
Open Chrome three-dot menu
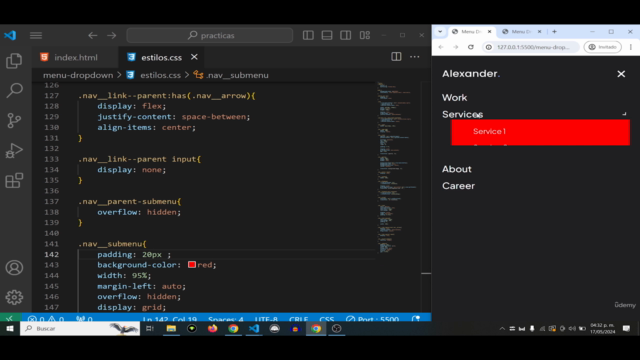(631, 47)
